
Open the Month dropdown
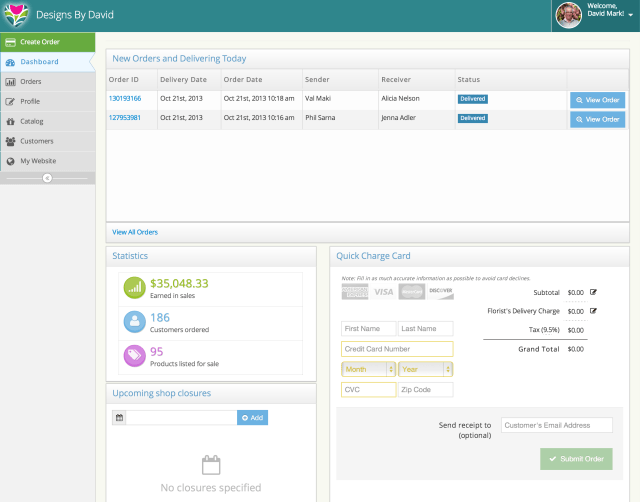click(367, 369)
